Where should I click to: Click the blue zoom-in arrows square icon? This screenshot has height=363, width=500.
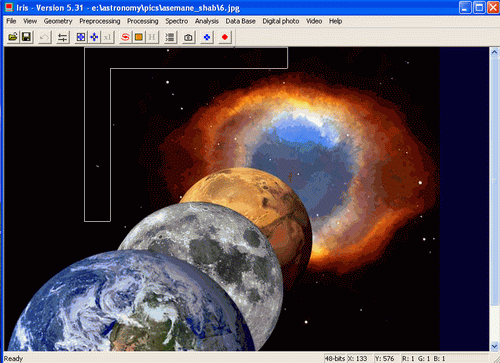point(81,37)
